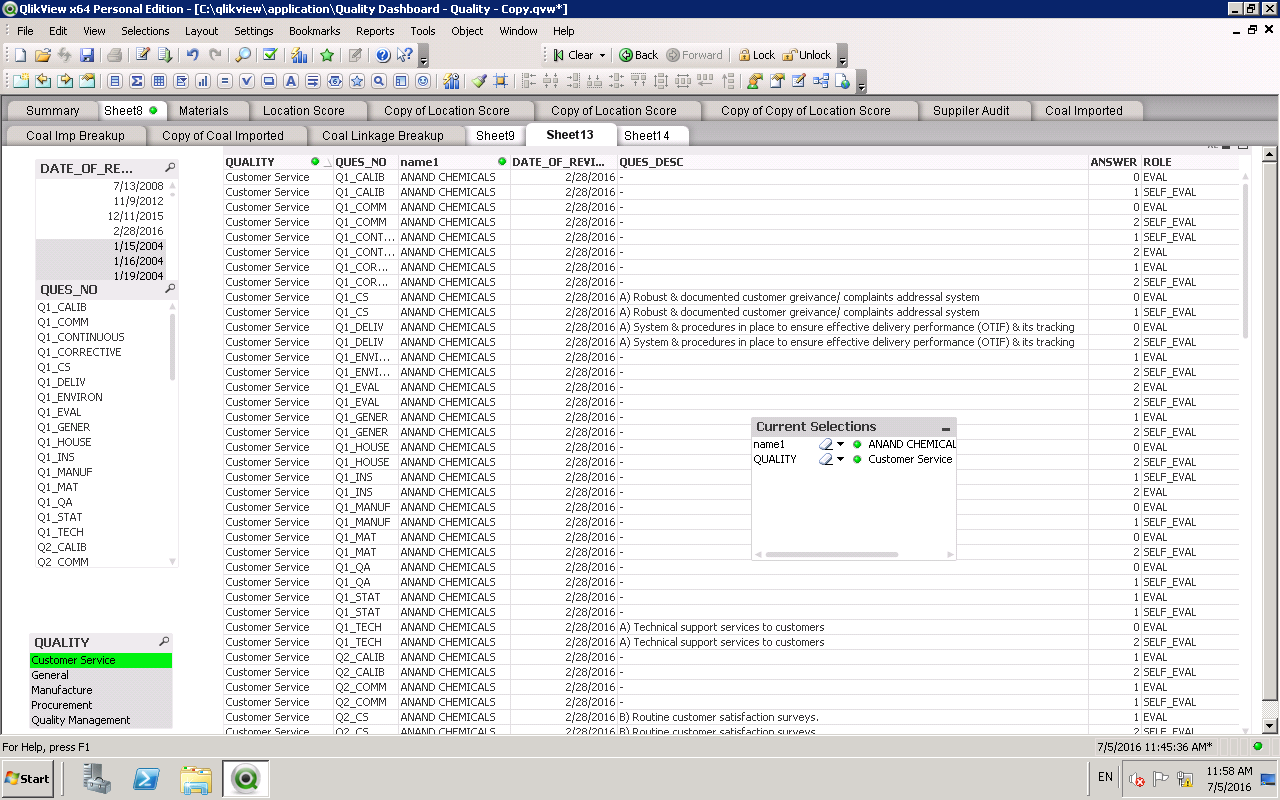The image size is (1280, 800).
Task: Minimize the Current Selections box
Action: tap(945, 428)
